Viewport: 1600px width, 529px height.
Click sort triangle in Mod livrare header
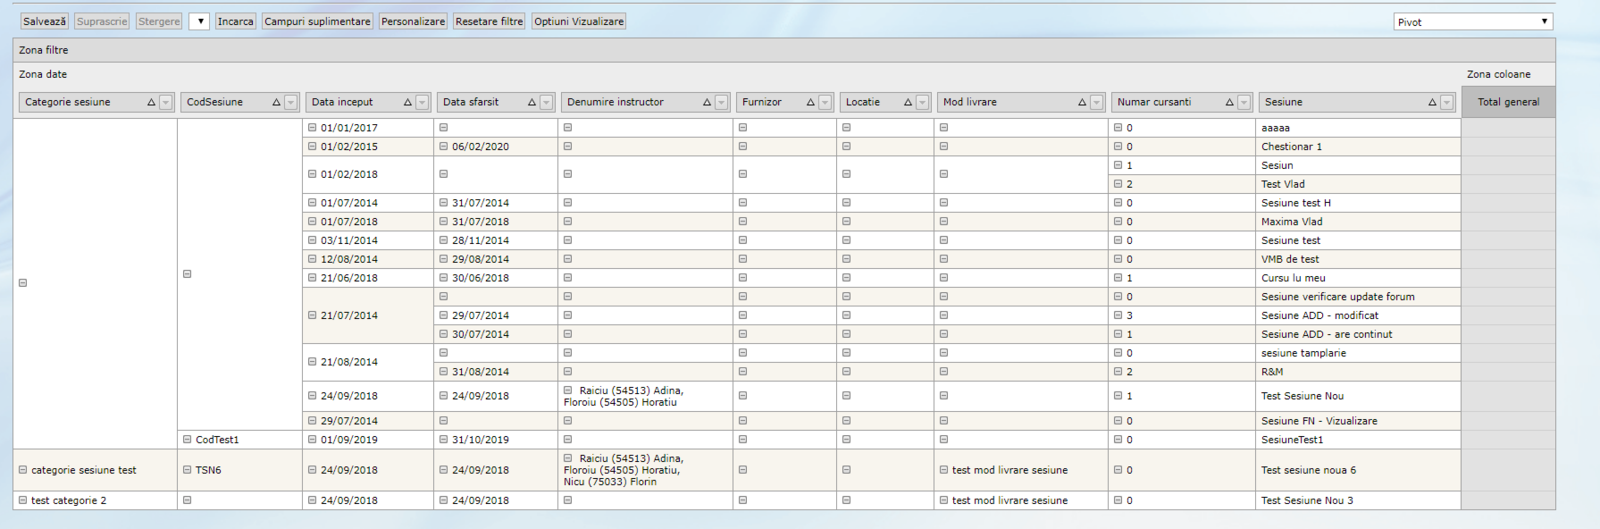pyautogui.click(x=1081, y=102)
